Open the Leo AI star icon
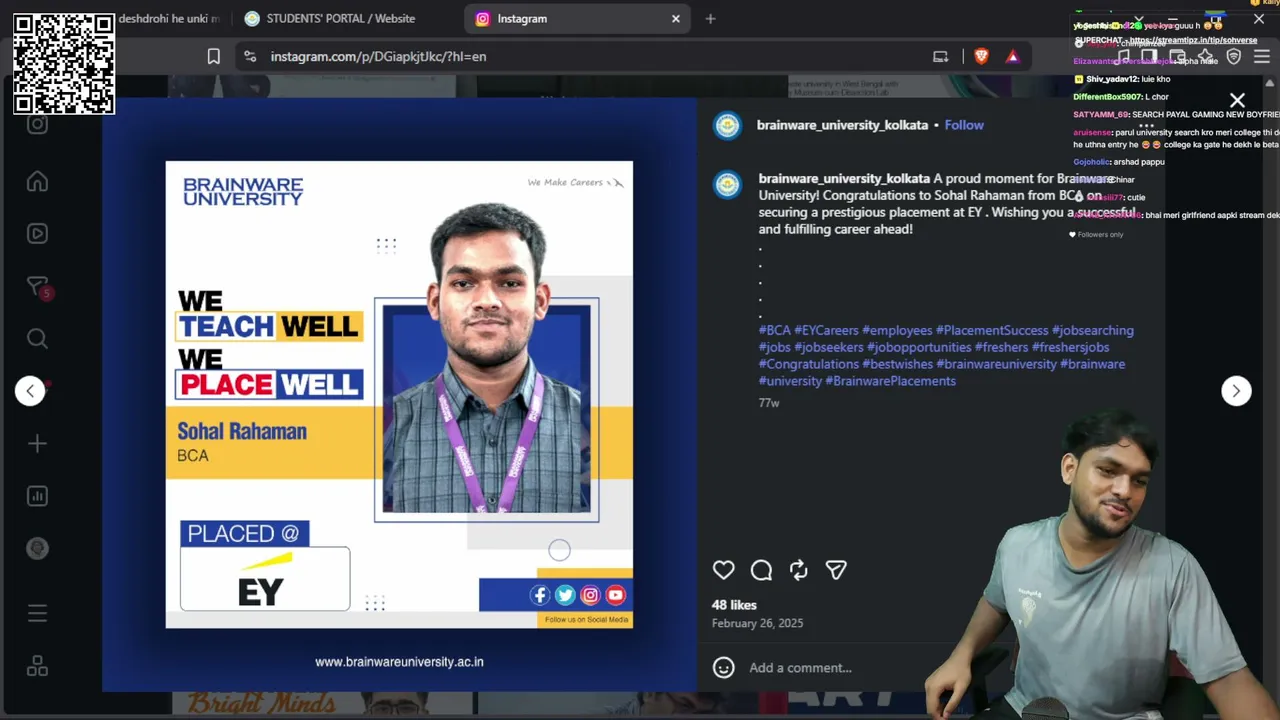1280x720 pixels. pyautogui.click(x=1205, y=57)
